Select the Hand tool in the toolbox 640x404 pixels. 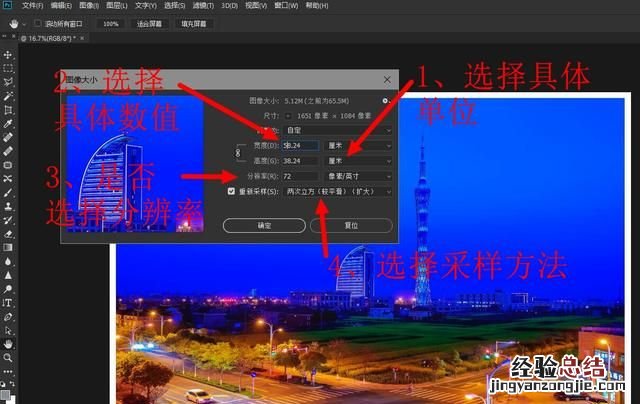tap(8, 344)
